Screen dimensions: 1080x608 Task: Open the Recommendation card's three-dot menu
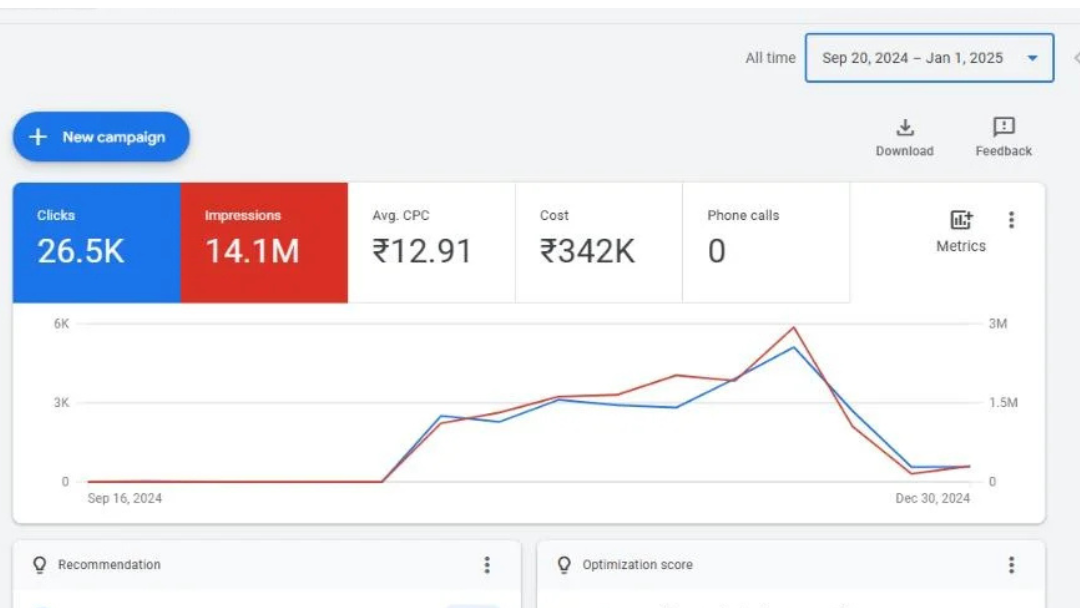[487, 565]
